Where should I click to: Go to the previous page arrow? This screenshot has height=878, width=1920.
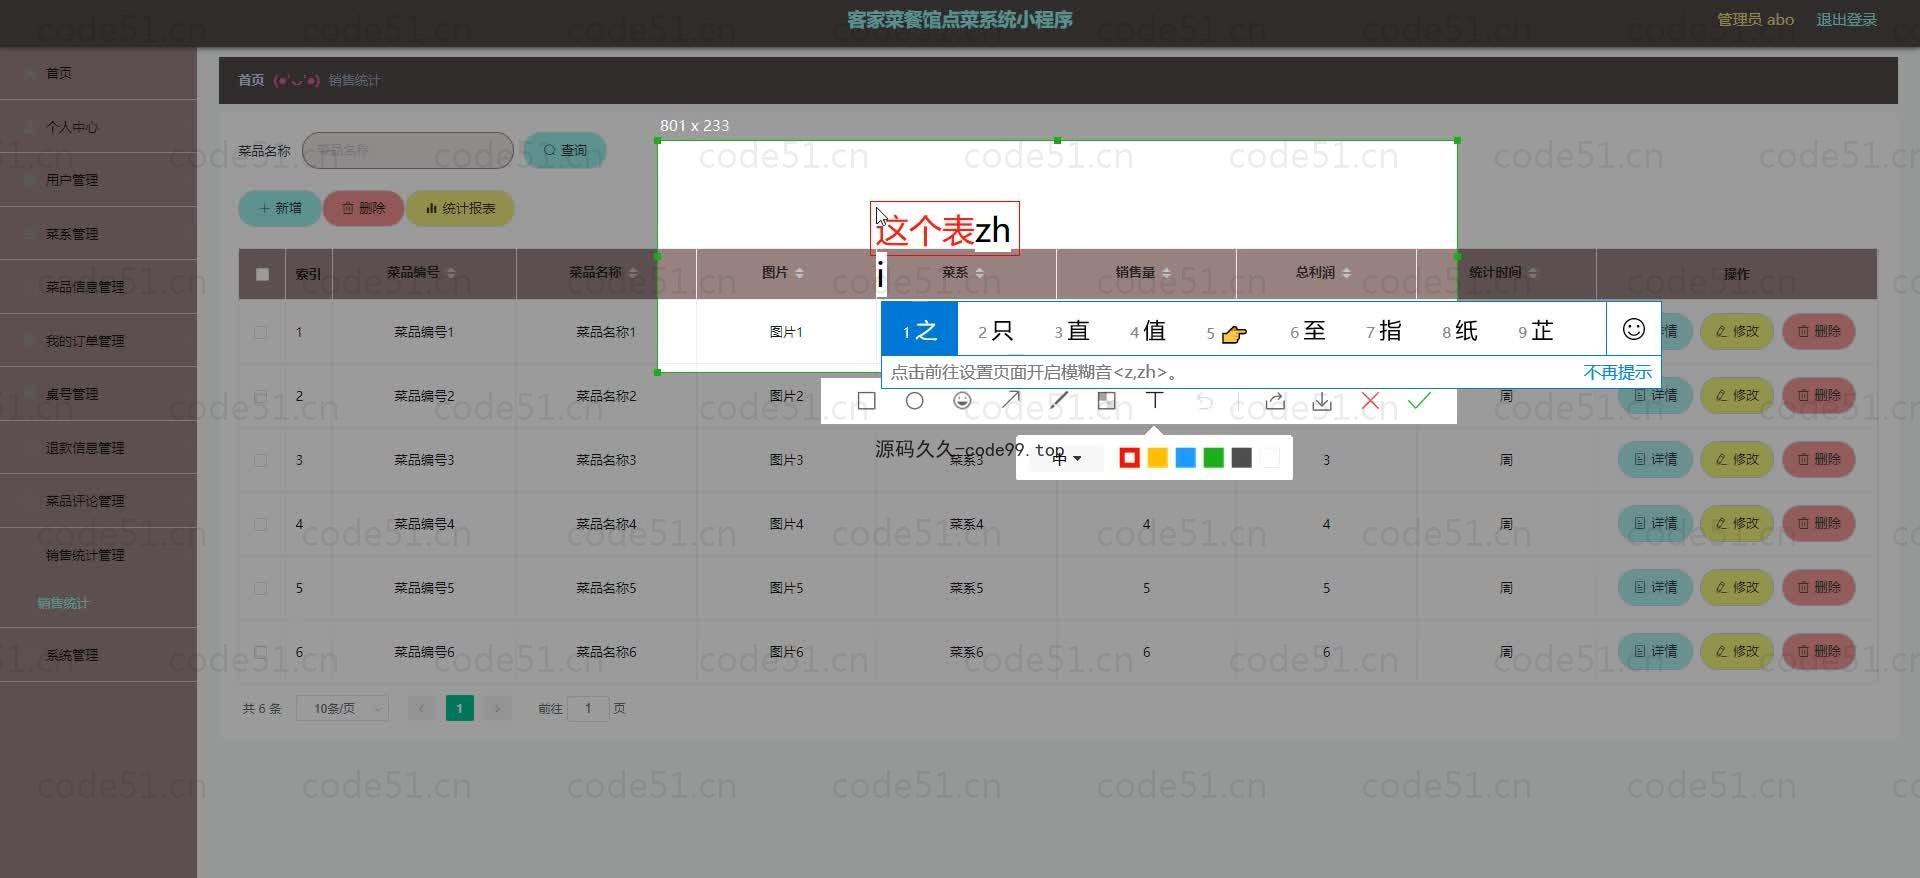click(421, 708)
